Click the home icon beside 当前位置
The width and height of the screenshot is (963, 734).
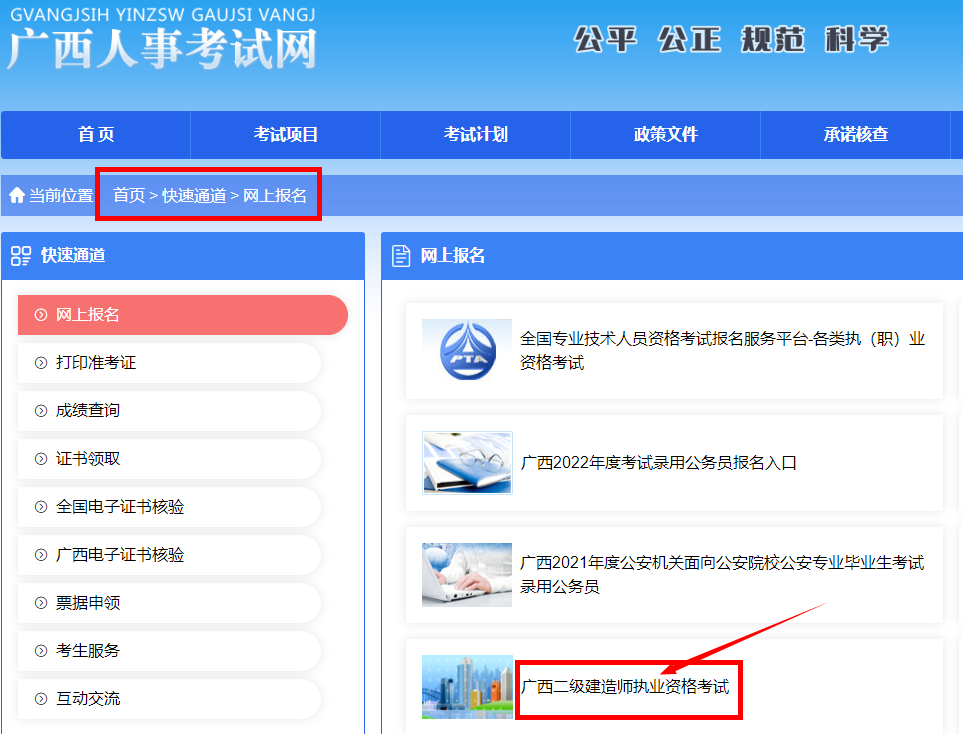click(x=16, y=195)
